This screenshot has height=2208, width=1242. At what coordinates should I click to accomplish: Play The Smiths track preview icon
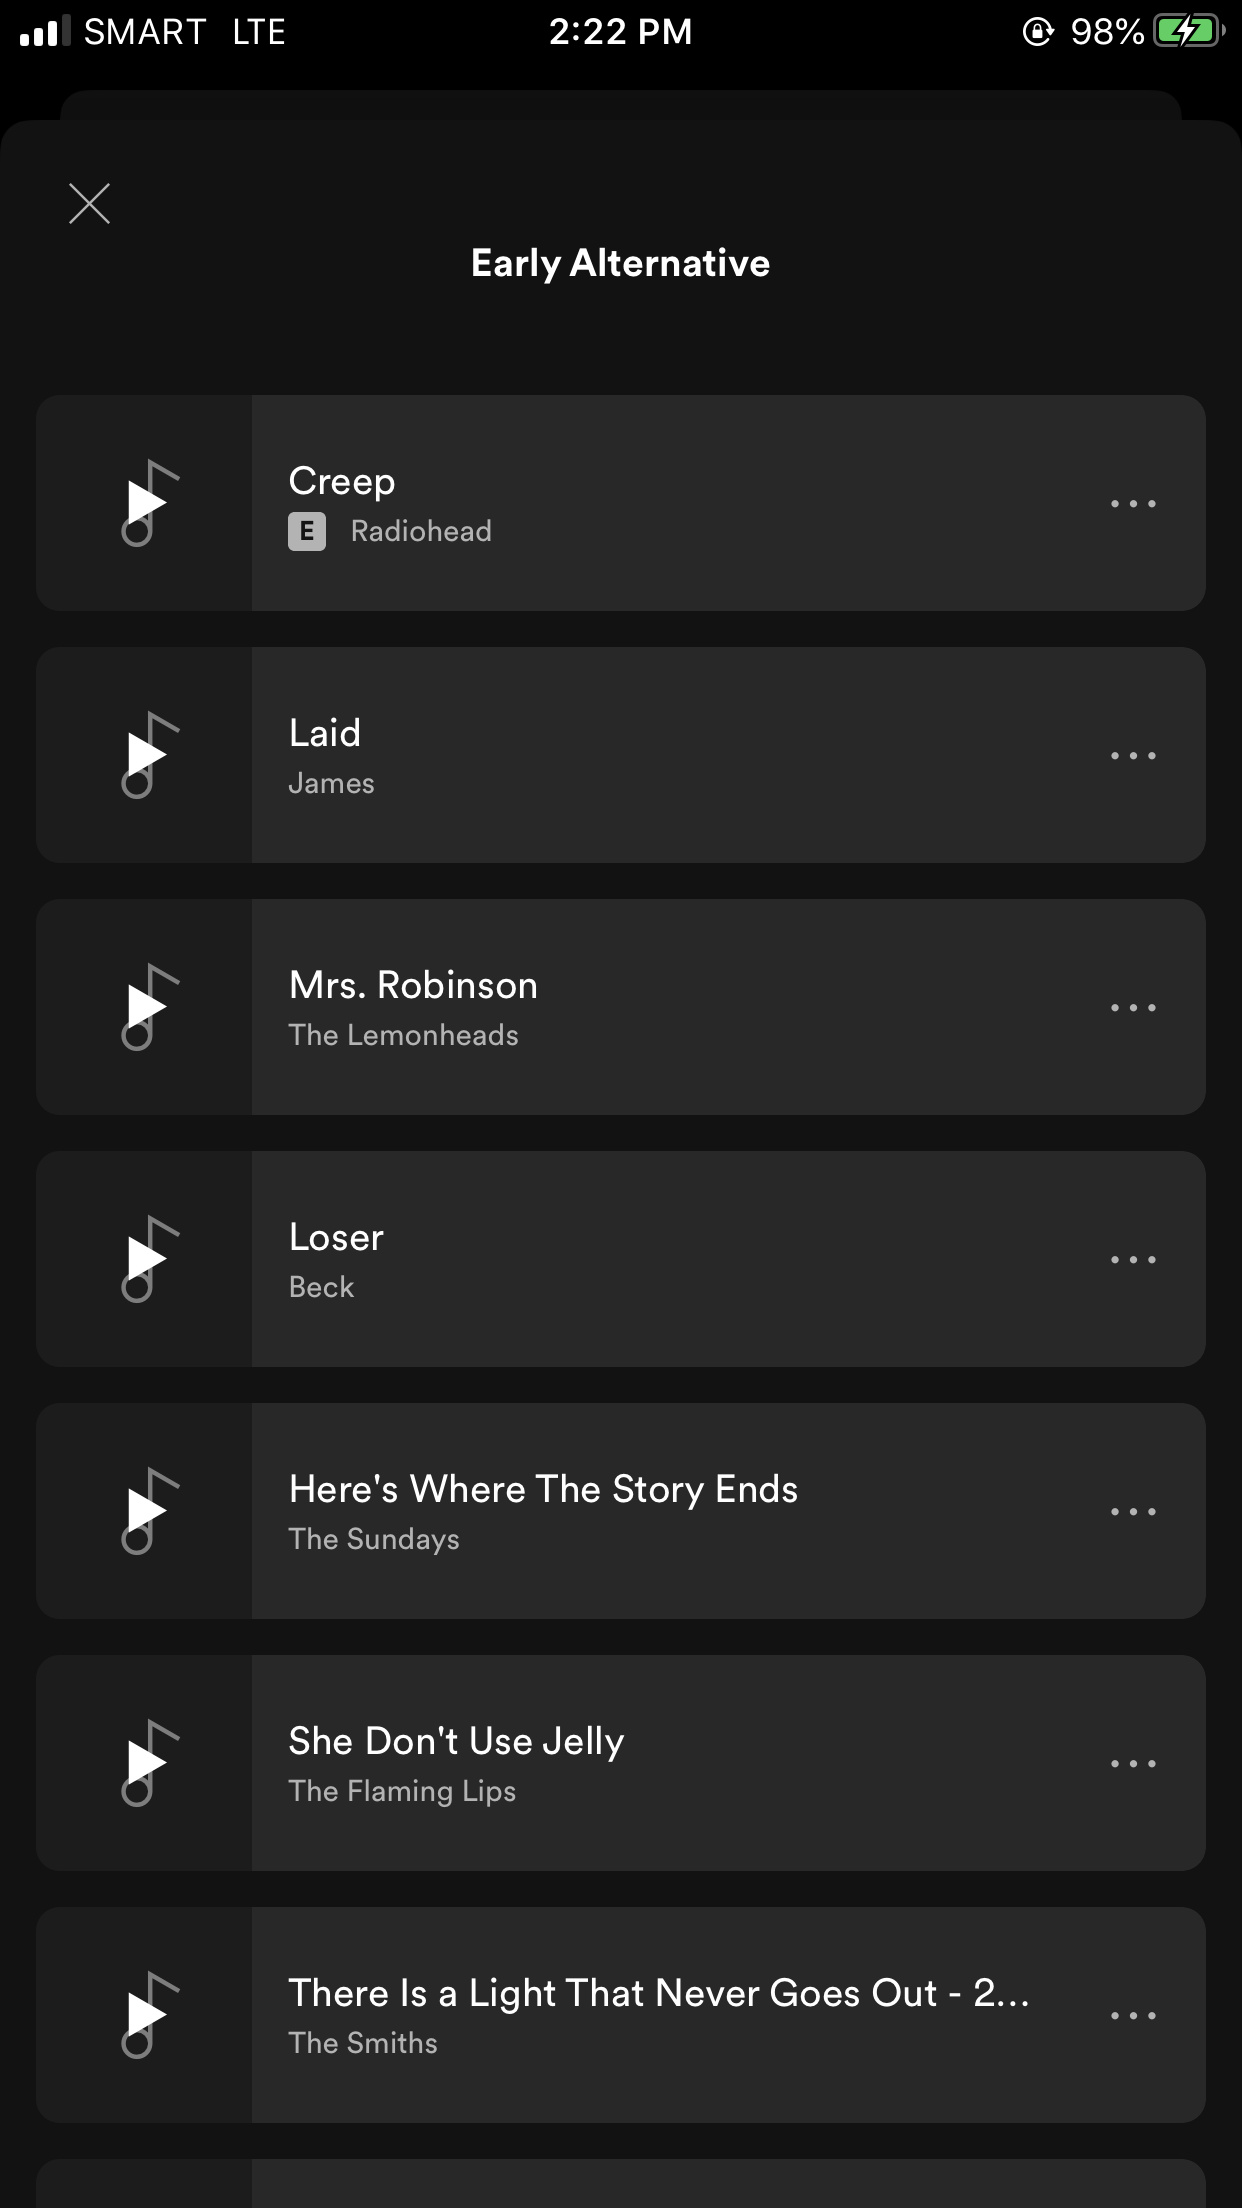click(x=146, y=2015)
